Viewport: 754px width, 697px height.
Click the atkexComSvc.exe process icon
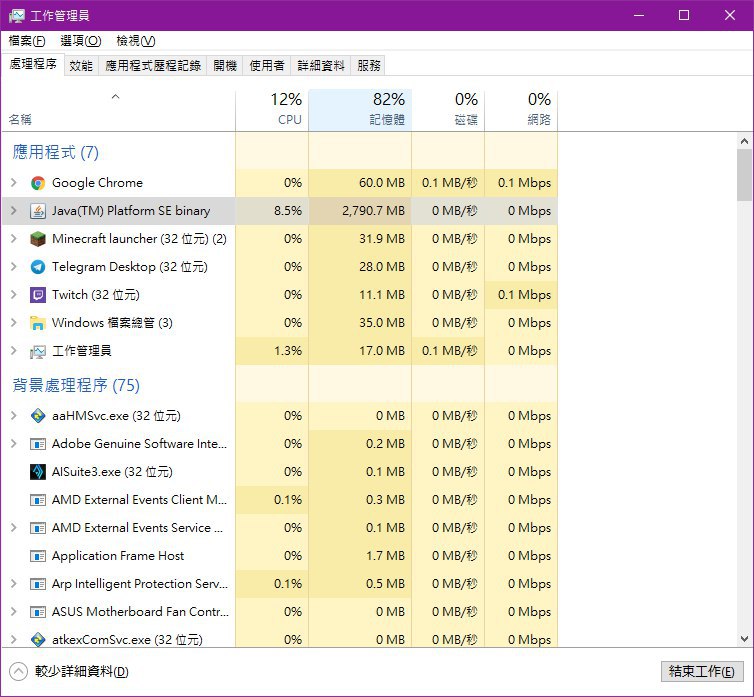[38, 639]
